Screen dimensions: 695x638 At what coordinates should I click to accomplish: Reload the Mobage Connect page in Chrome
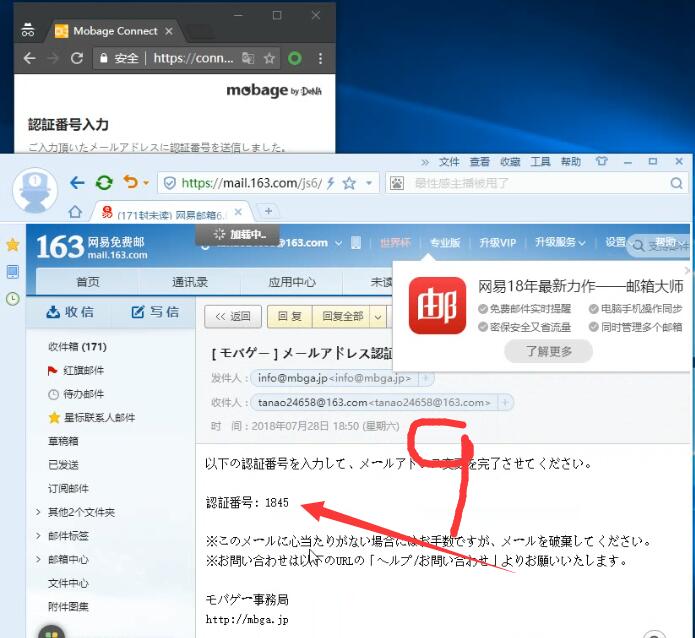coord(77,58)
